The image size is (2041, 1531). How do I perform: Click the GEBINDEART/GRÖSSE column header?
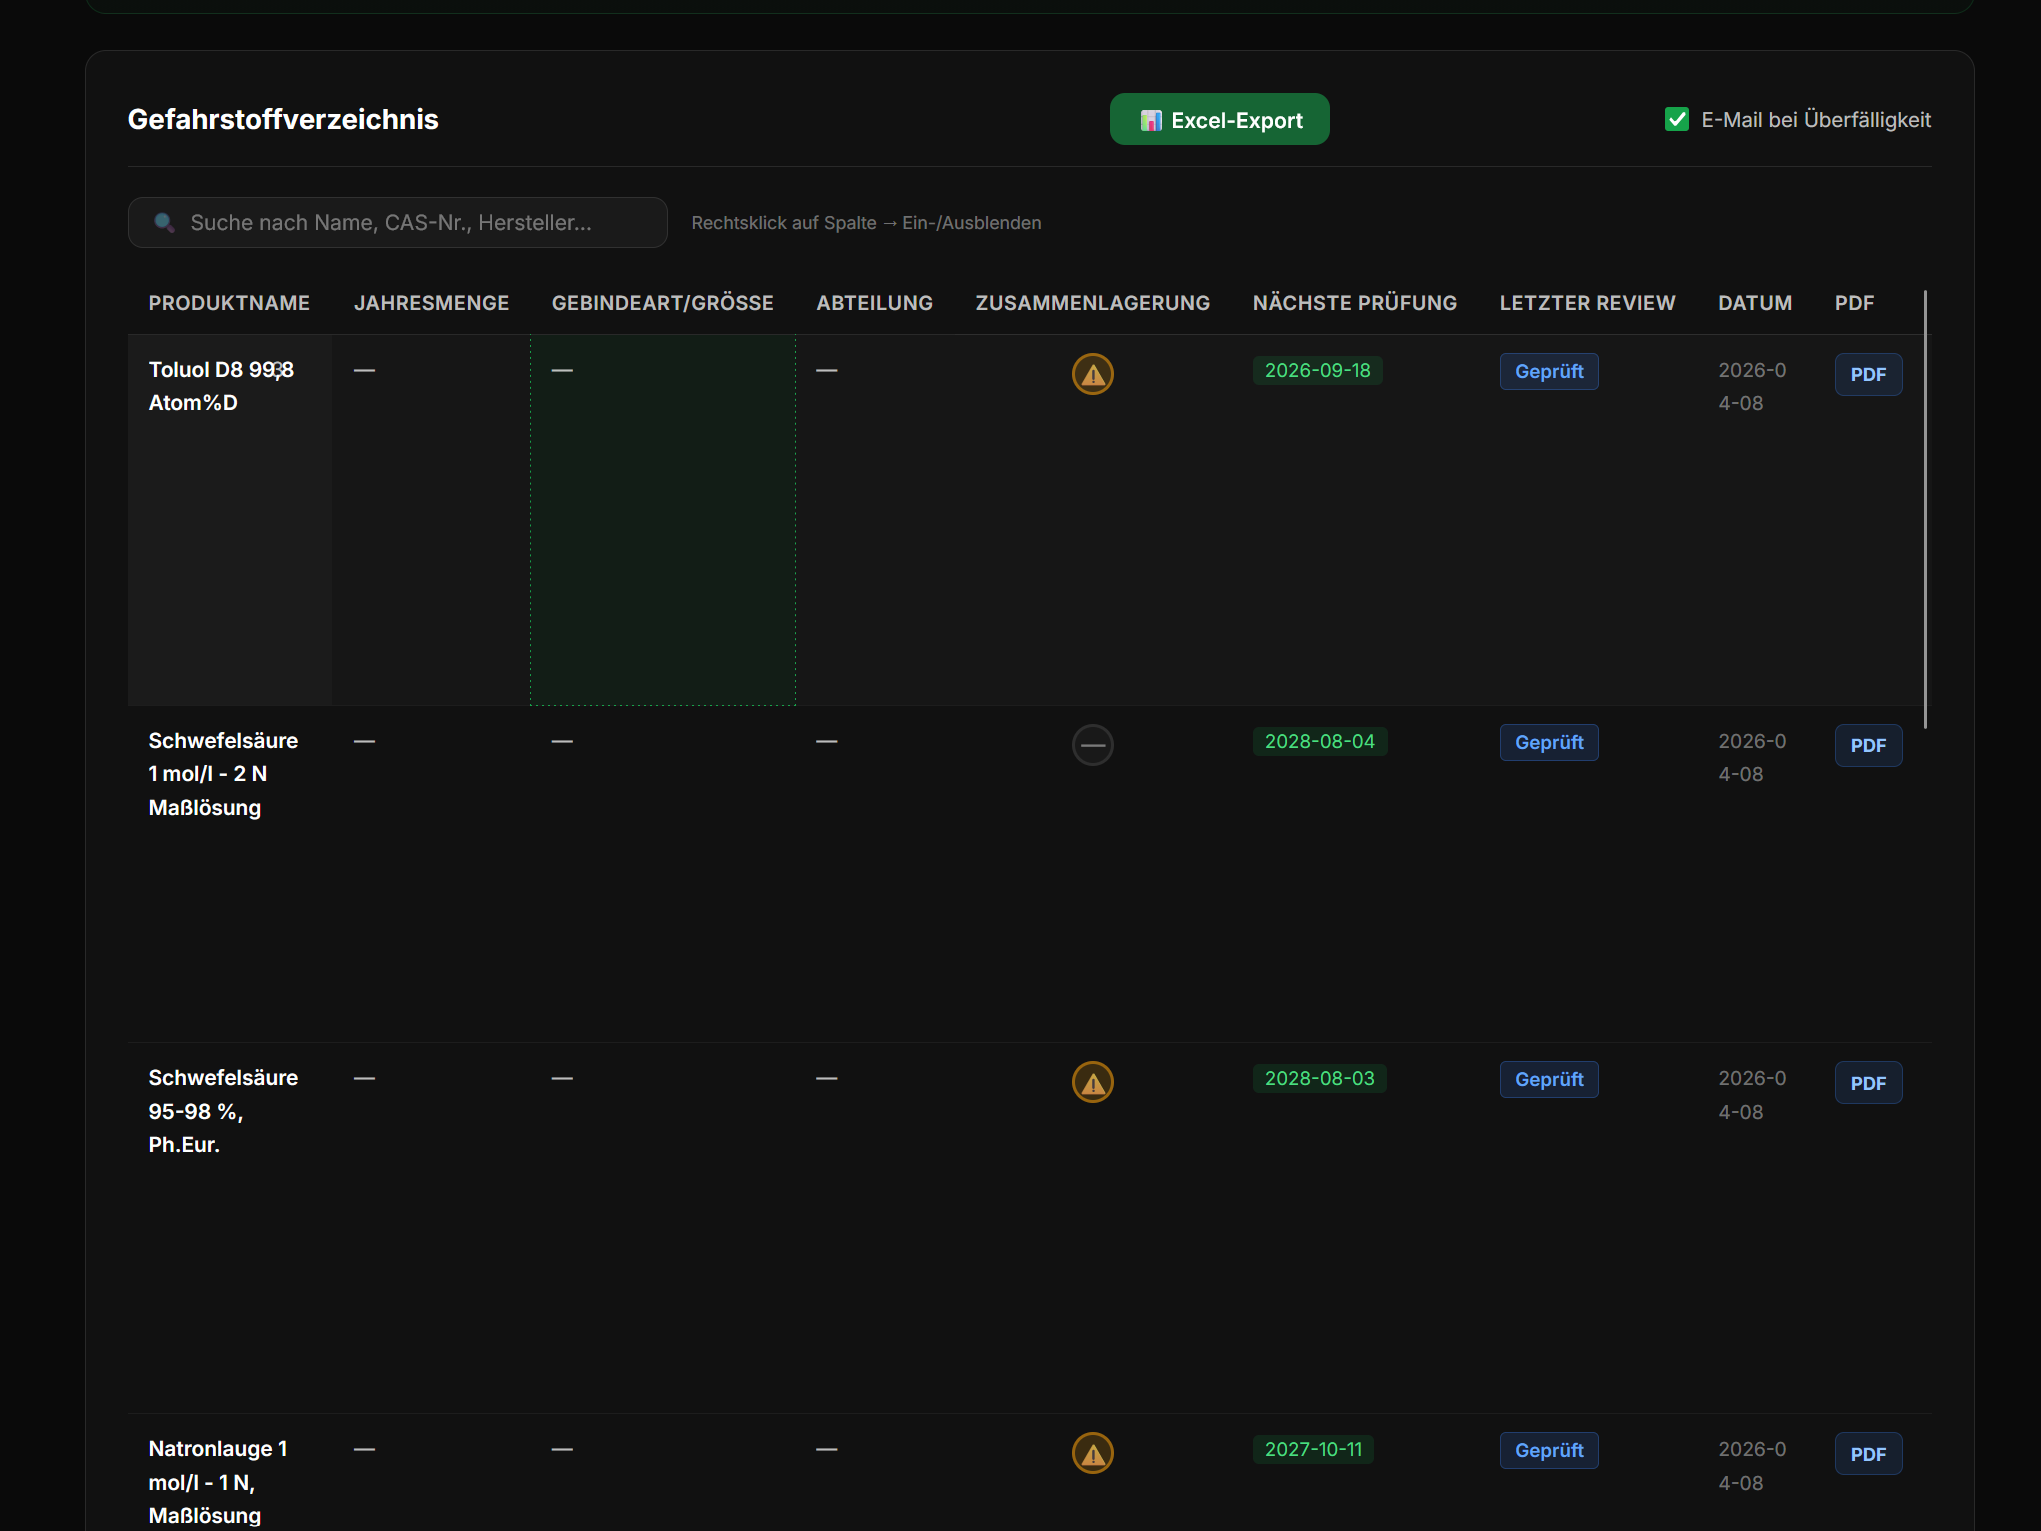[662, 303]
